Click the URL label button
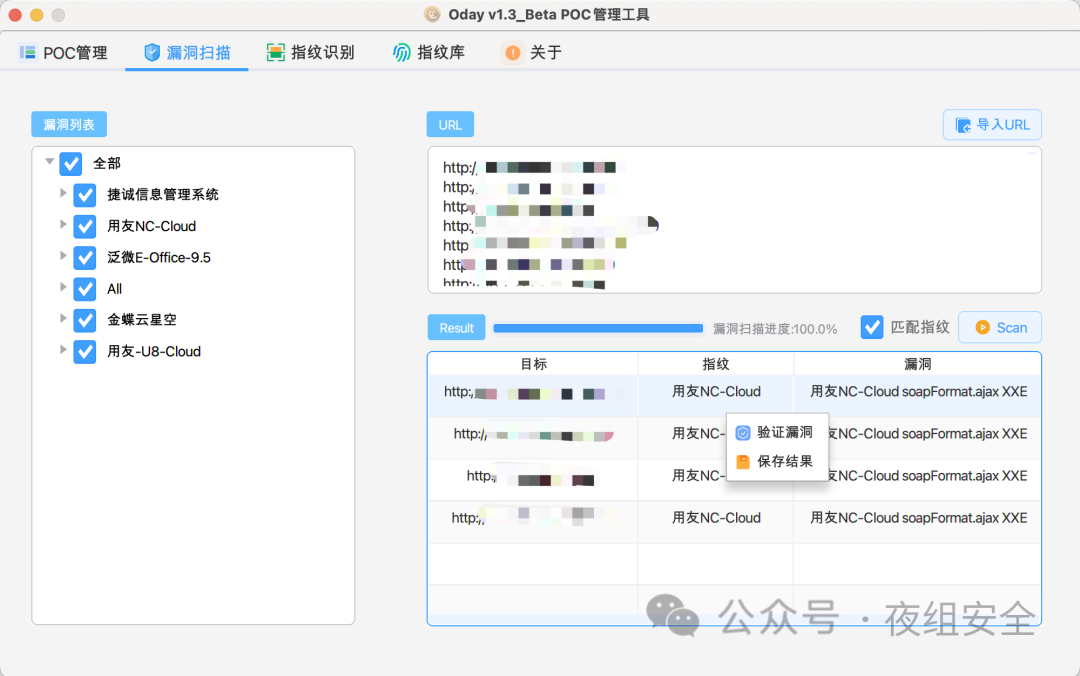Image resolution: width=1080 pixels, height=676 pixels. click(450, 125)
